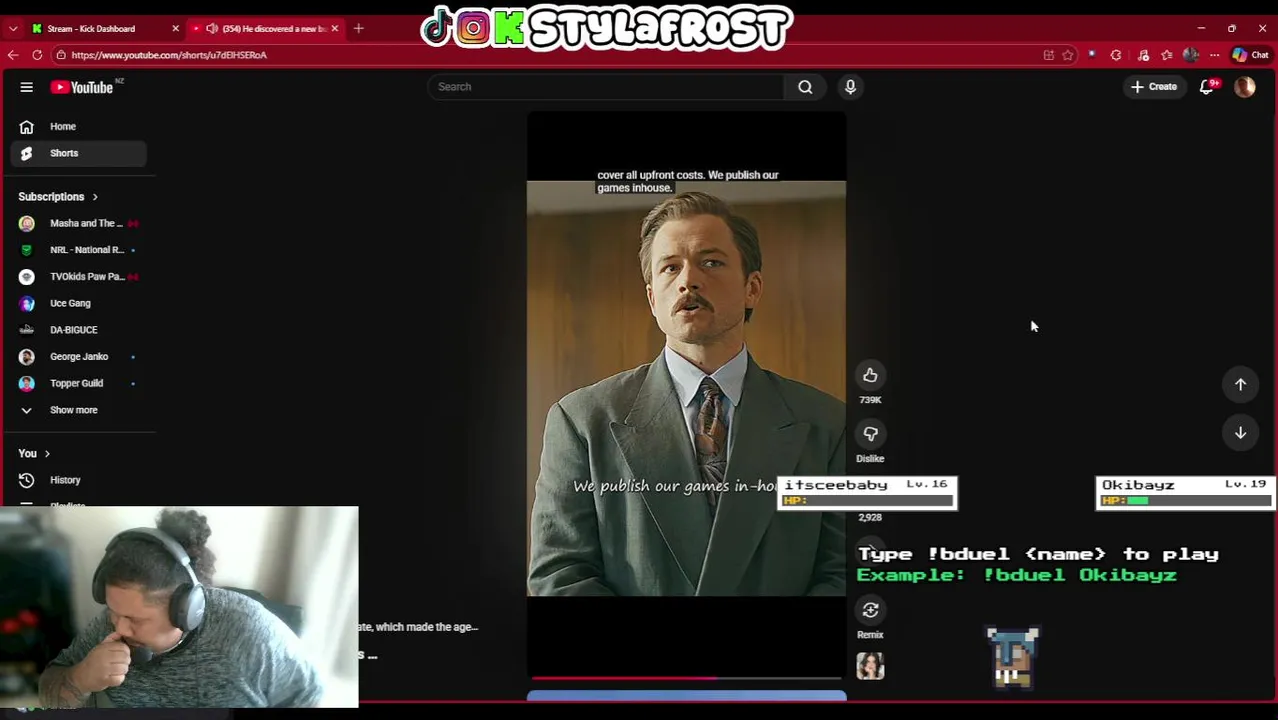Remix this Short
The image size is (1278, 720).
click(x=870, y=610)
